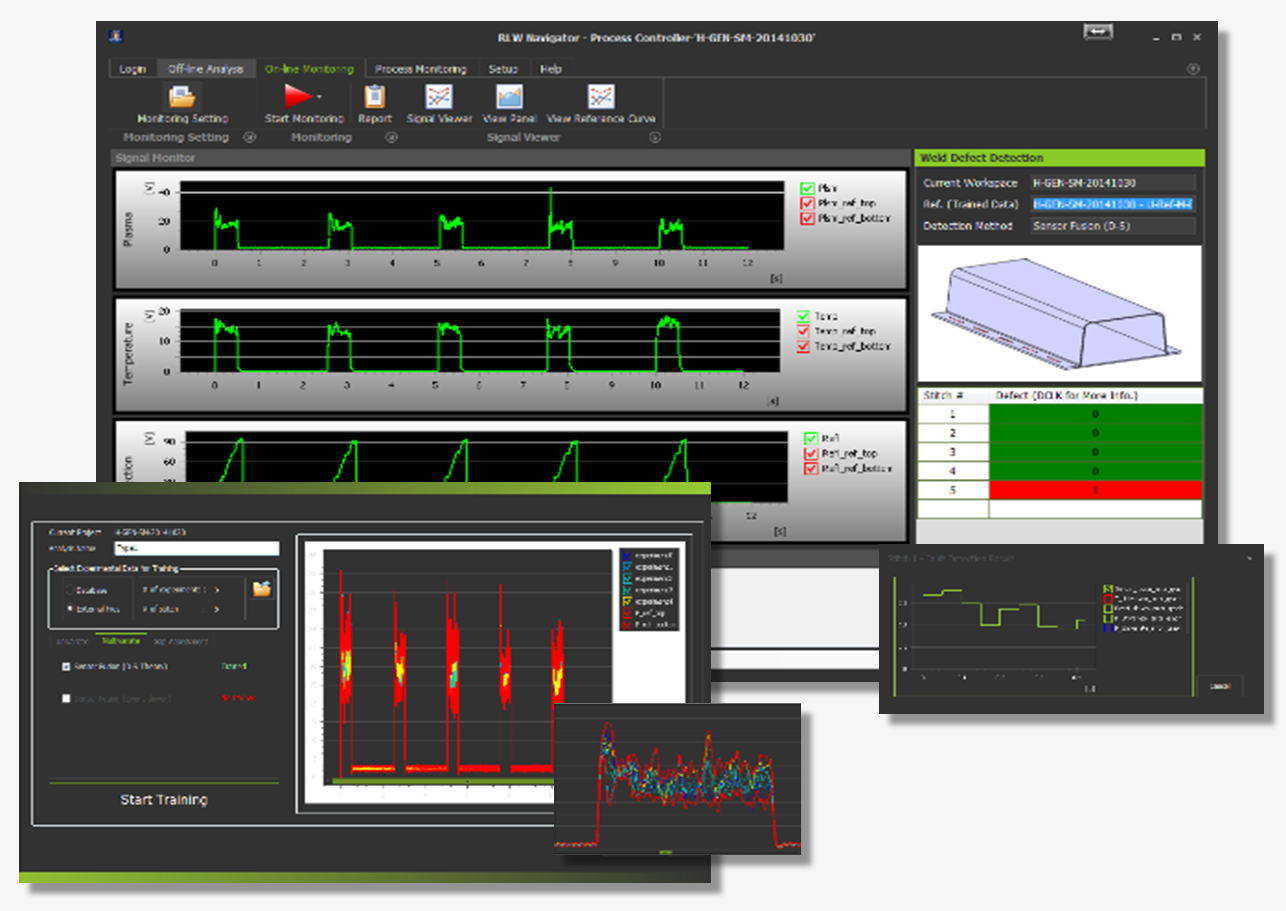Screen dimensions: 1286x911
Task: Toggle red legend checkbox in stitch result popup
Action: [1108, 599]
